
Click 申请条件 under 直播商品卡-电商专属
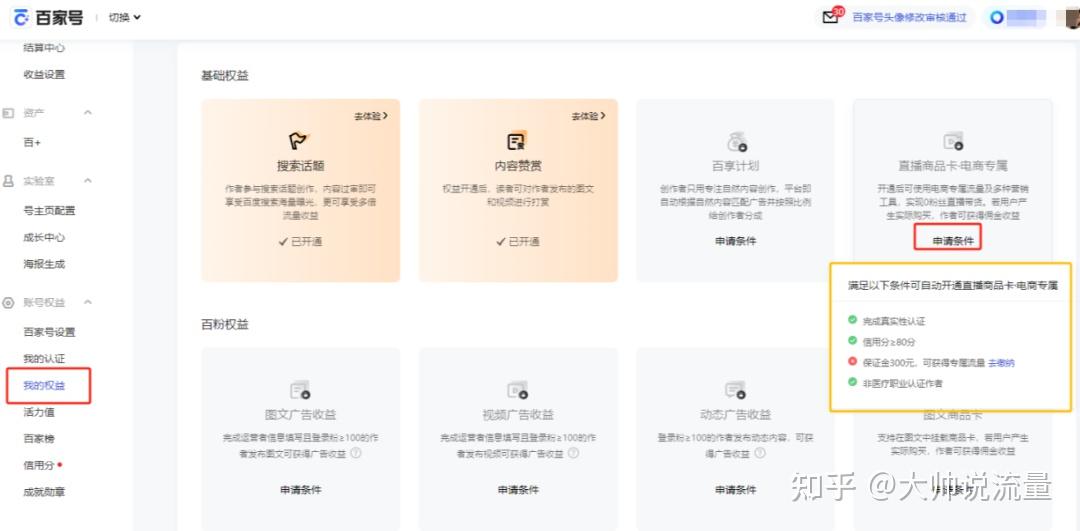[x=953, y=241]
